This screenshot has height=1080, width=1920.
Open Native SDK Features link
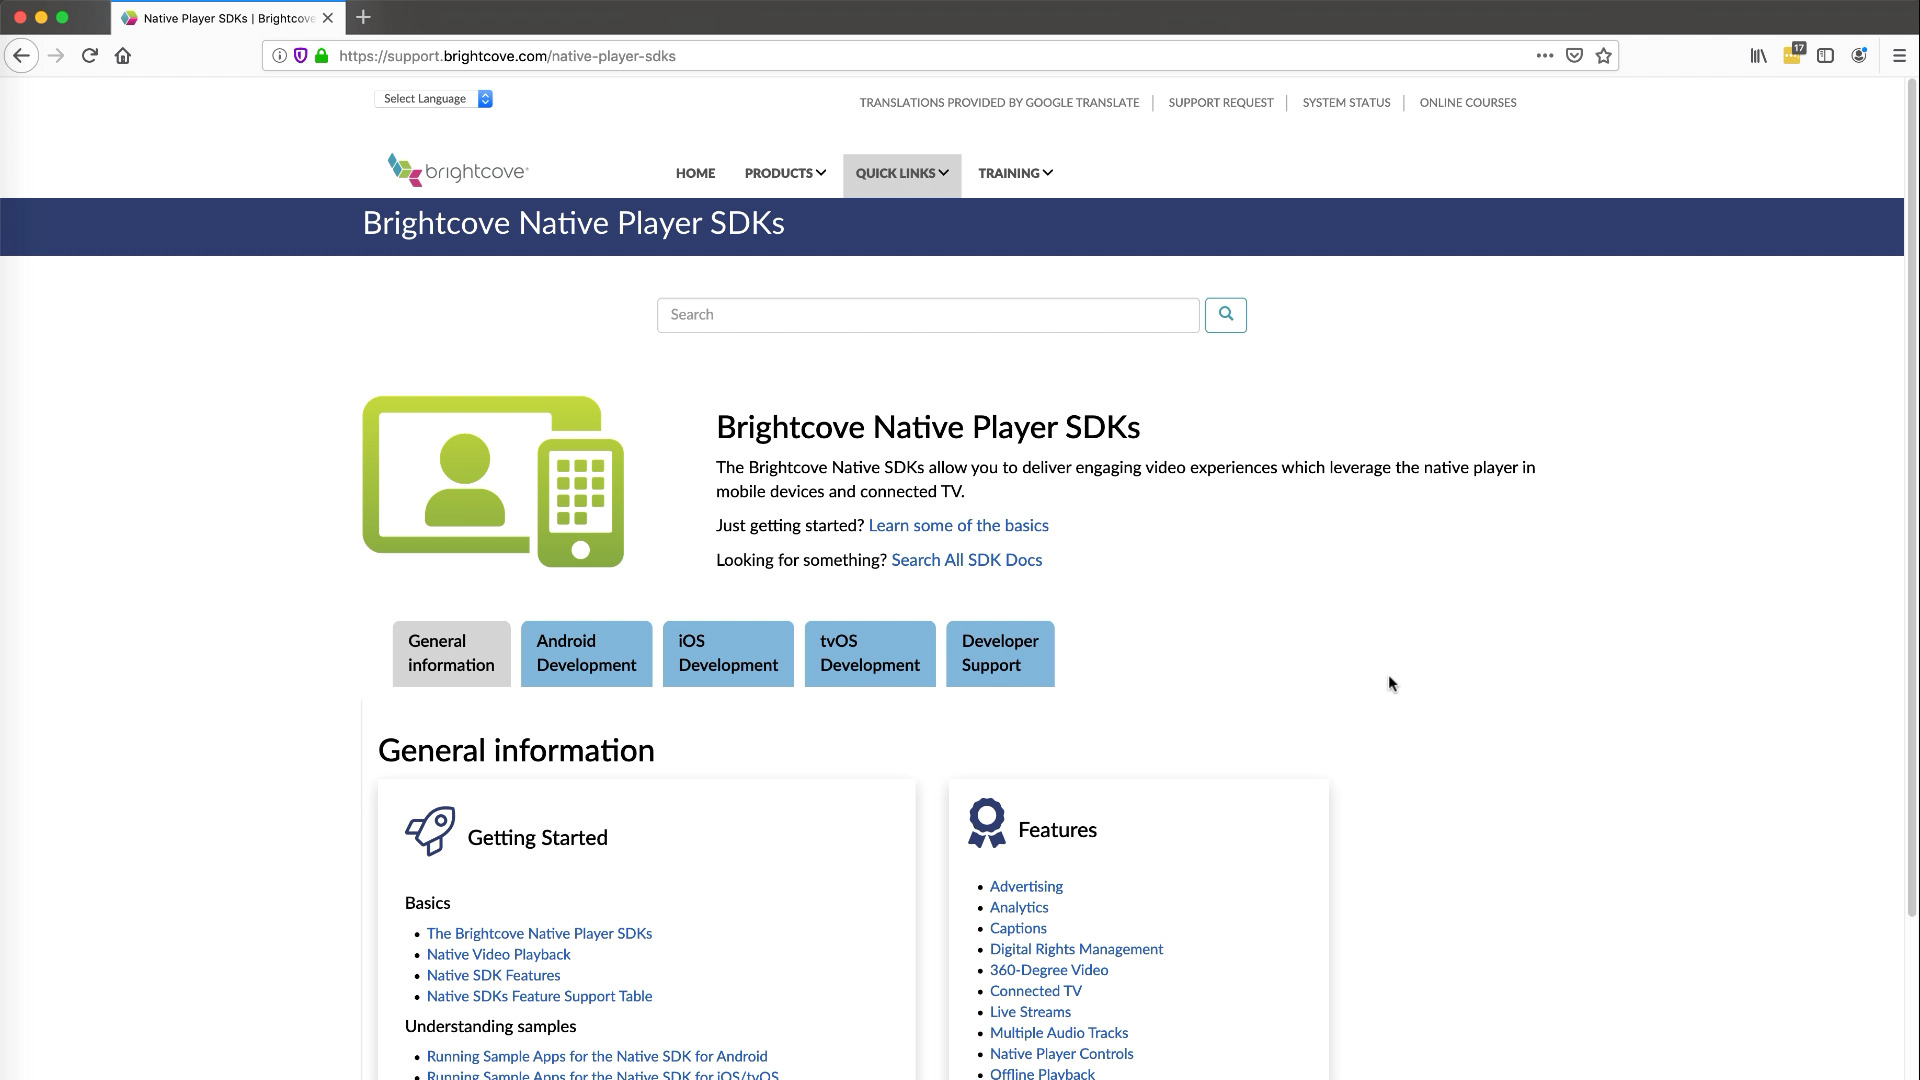[493, 976]
